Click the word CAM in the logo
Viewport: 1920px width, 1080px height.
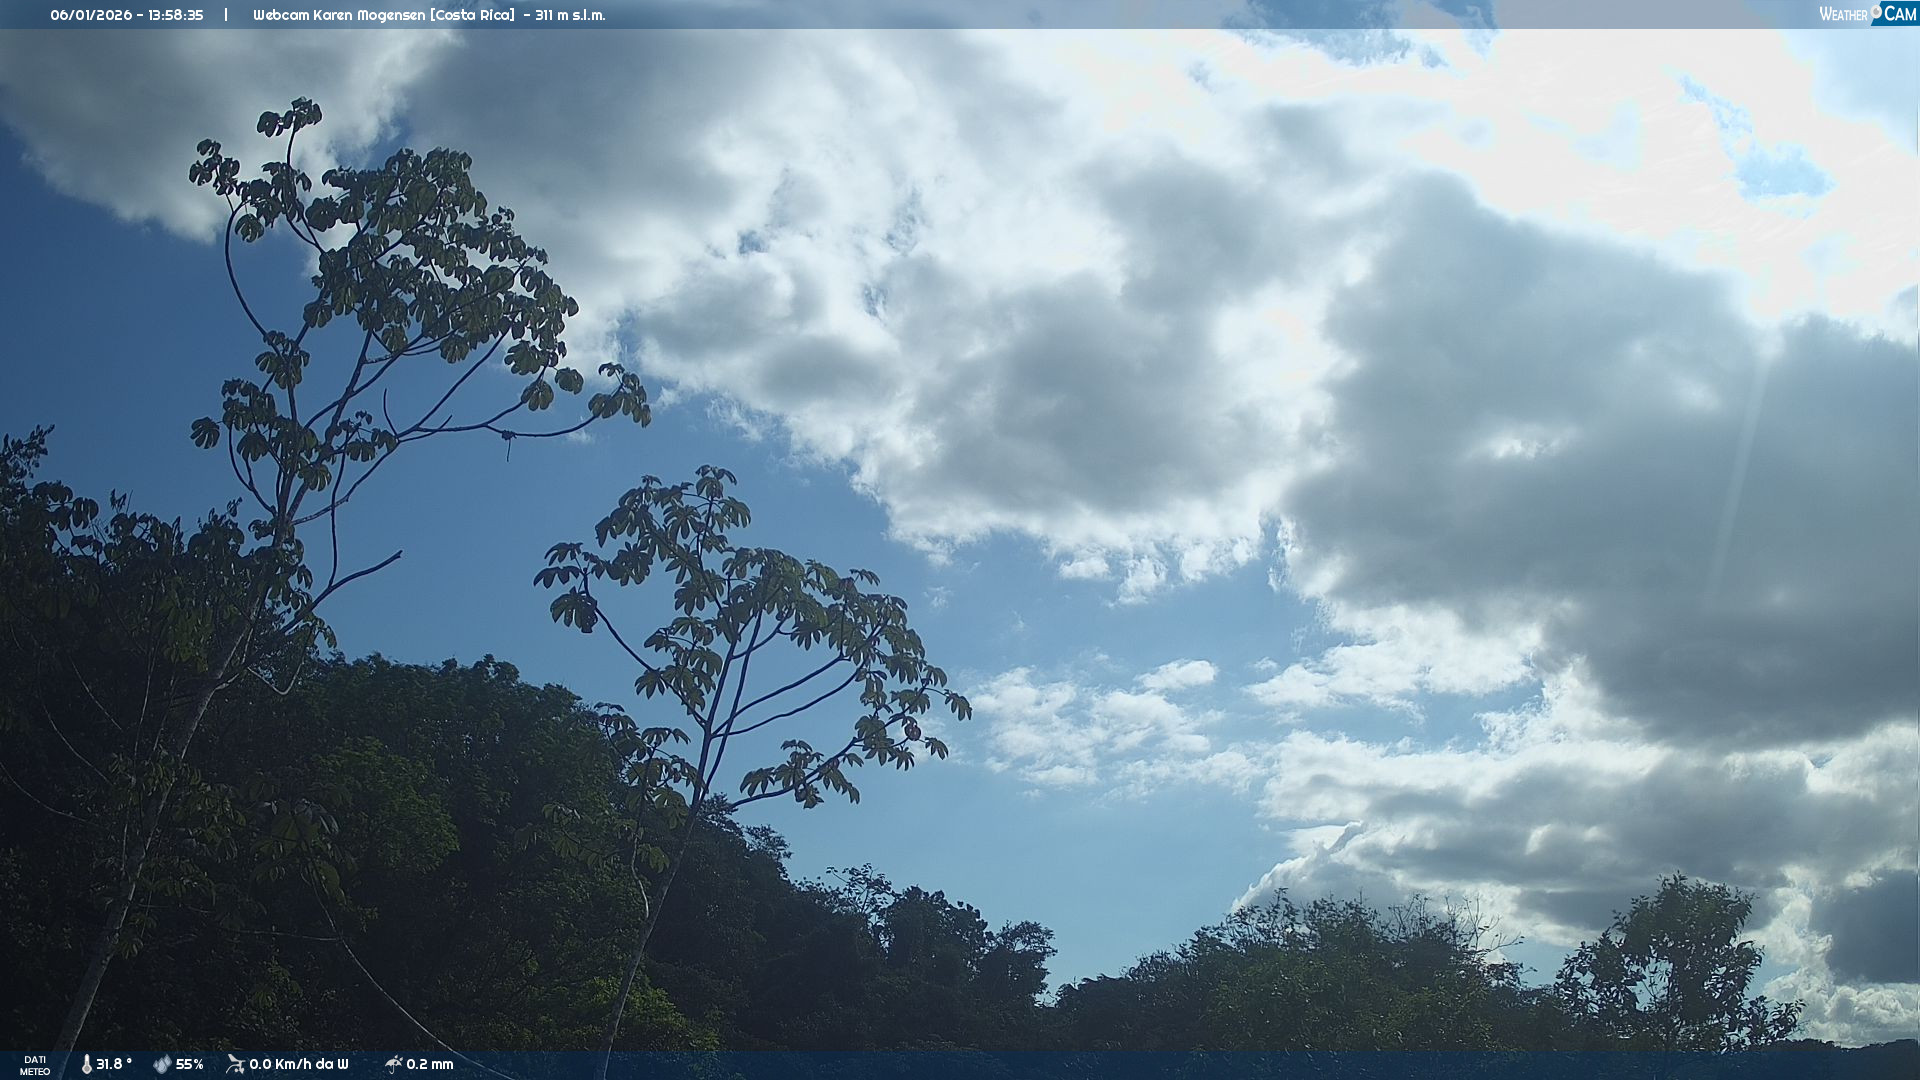pyautogui.click(x=1900, y=14)
